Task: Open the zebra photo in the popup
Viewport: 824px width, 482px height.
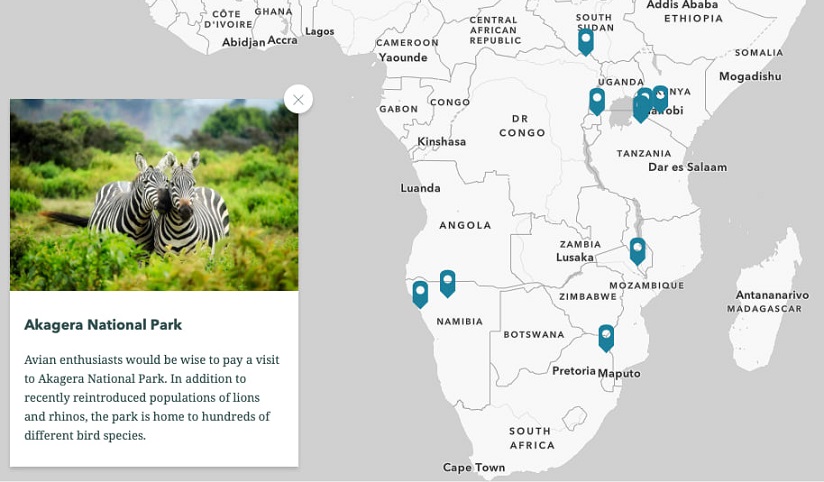Action: click(x=154, y=194)
